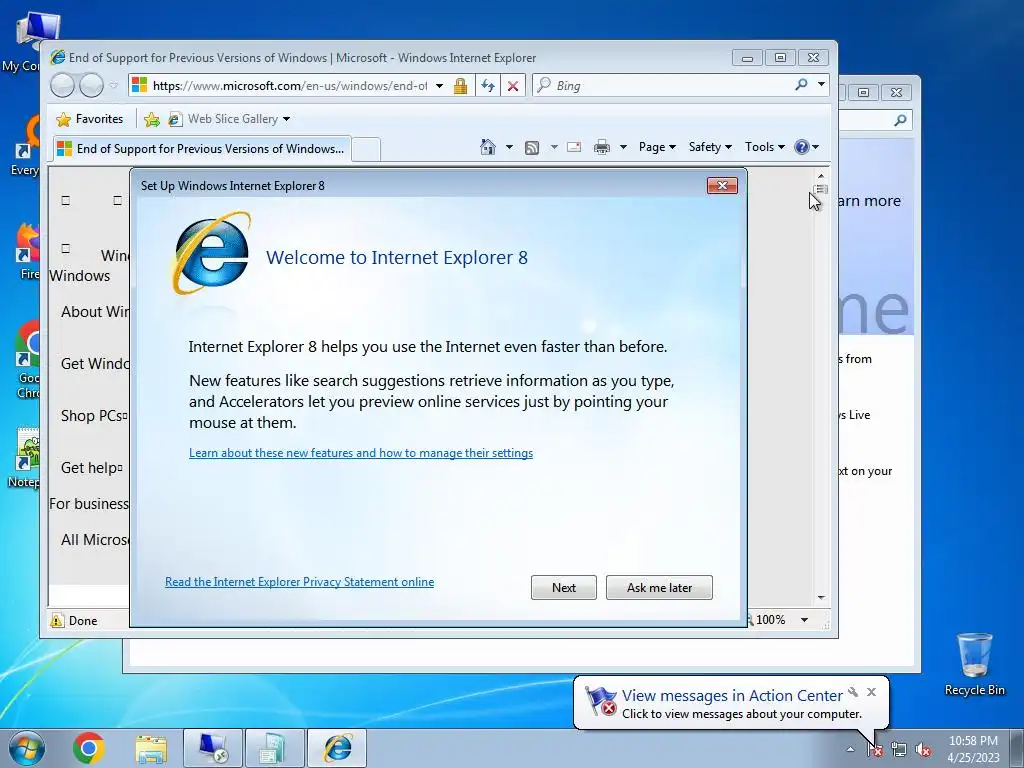Click the Print icon

point(601,148)
